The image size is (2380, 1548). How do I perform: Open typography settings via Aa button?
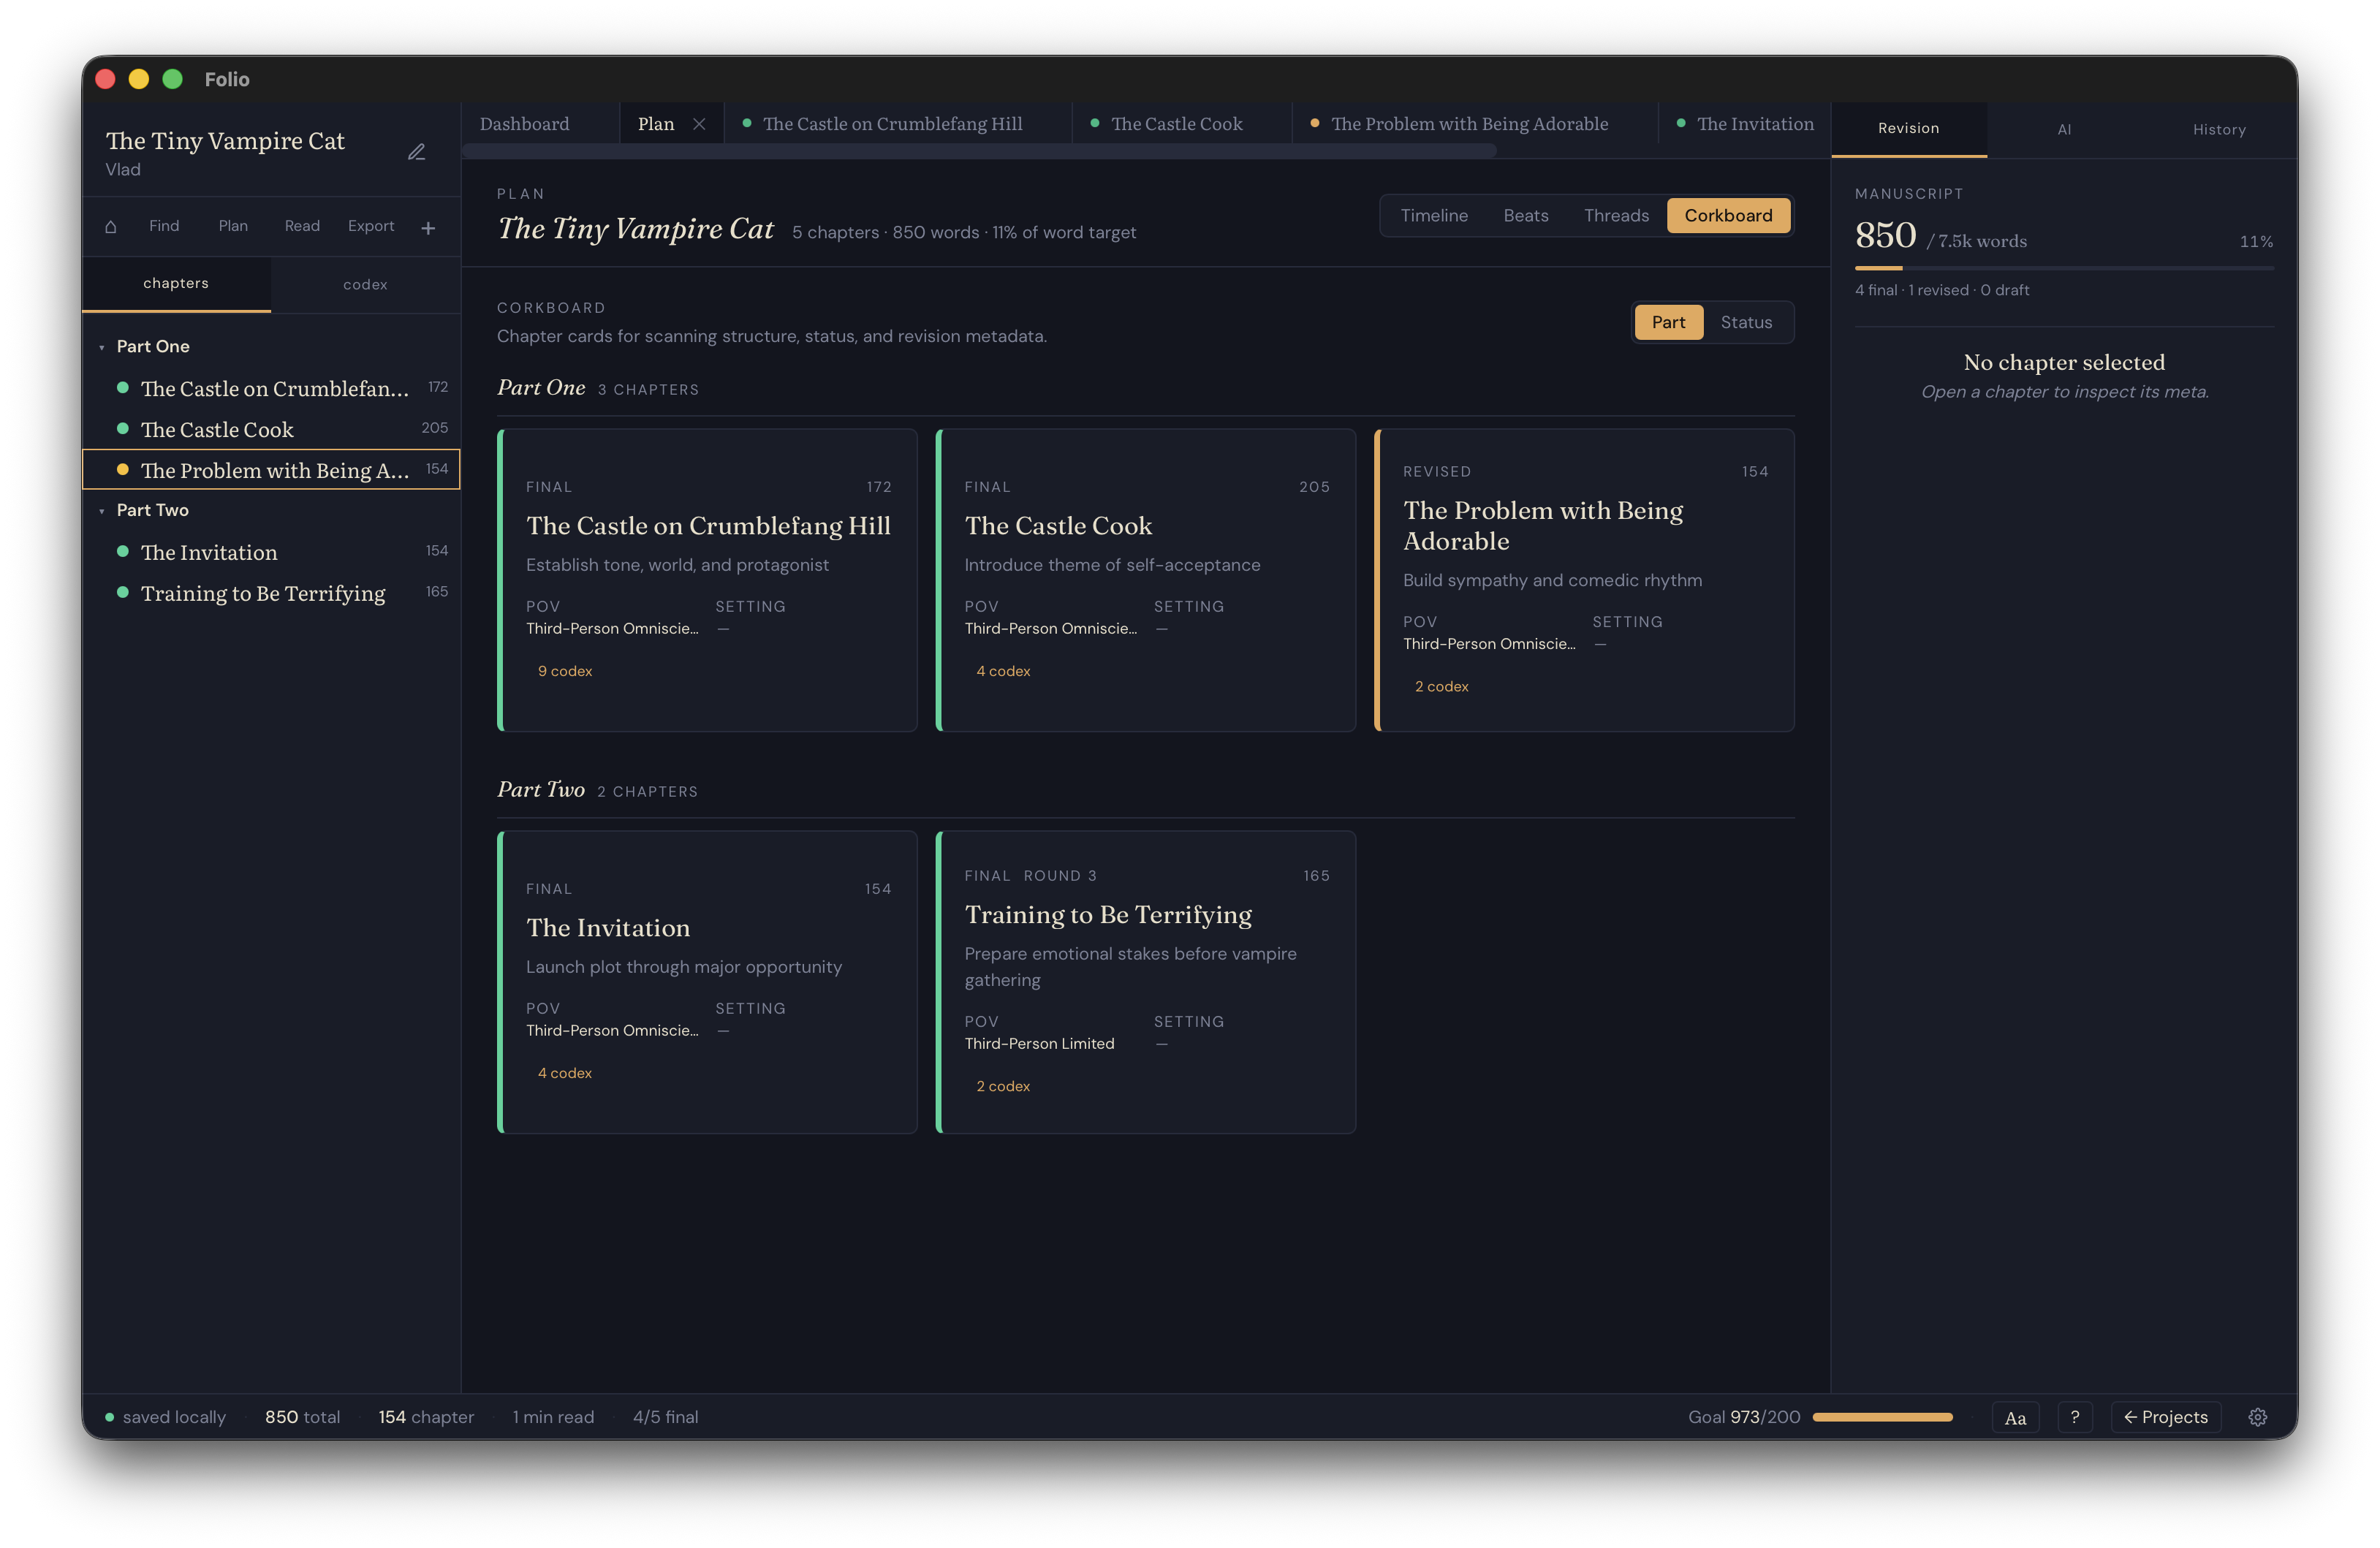[2015, 1417]
